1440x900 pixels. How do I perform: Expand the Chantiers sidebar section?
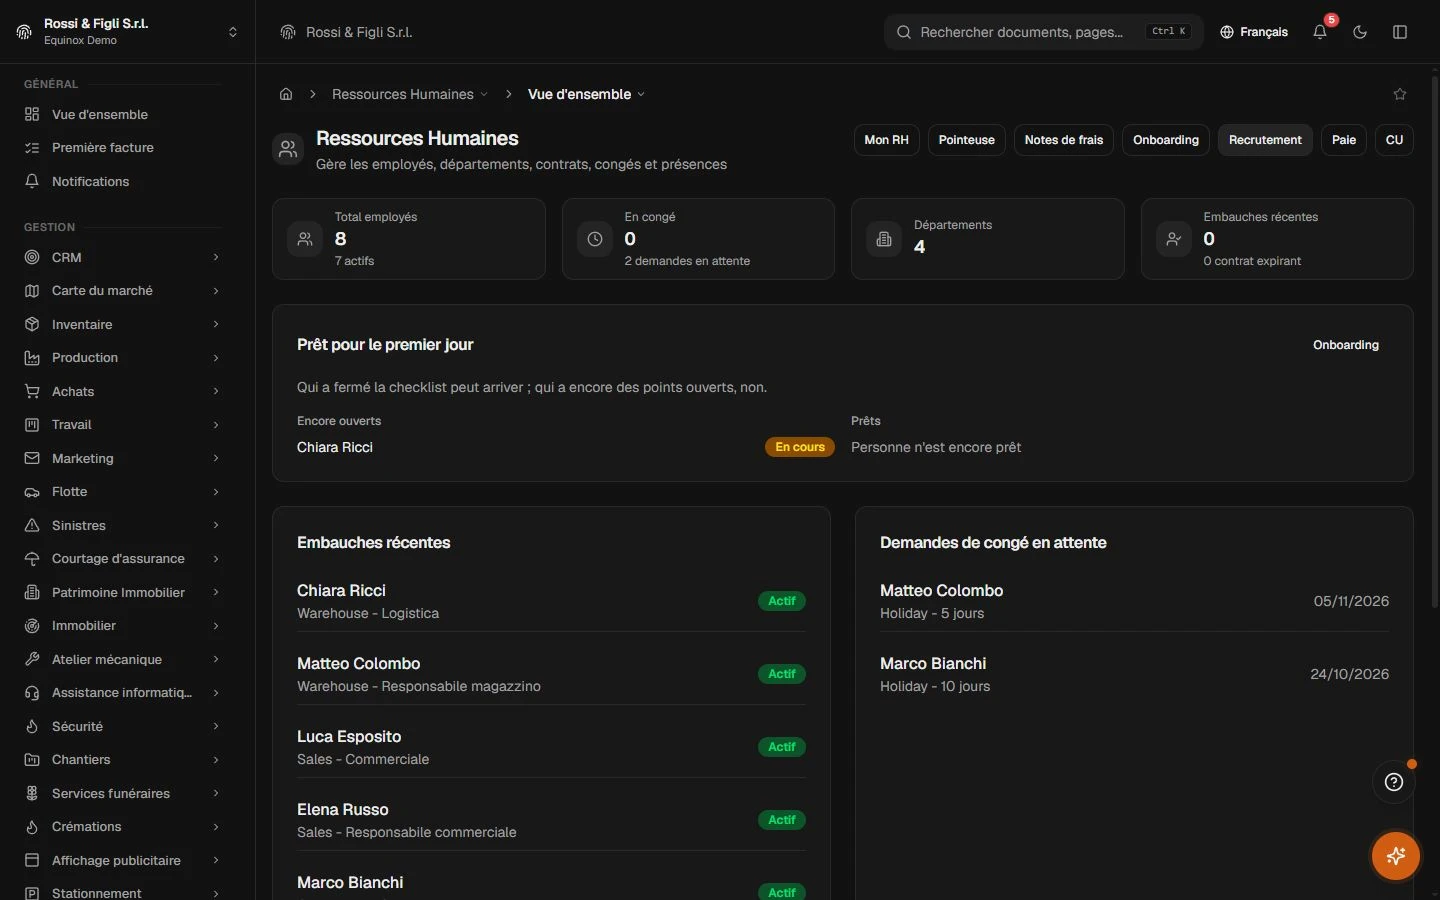pyautogui.click(x=216, y=760)
